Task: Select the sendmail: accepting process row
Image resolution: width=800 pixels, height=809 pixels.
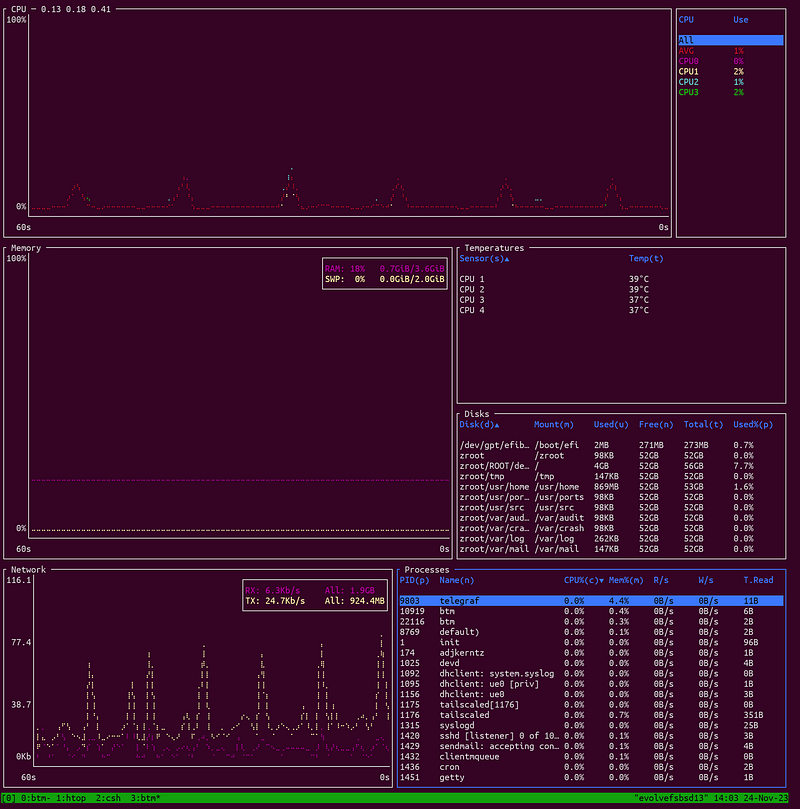Action: (x=591, y=746)
